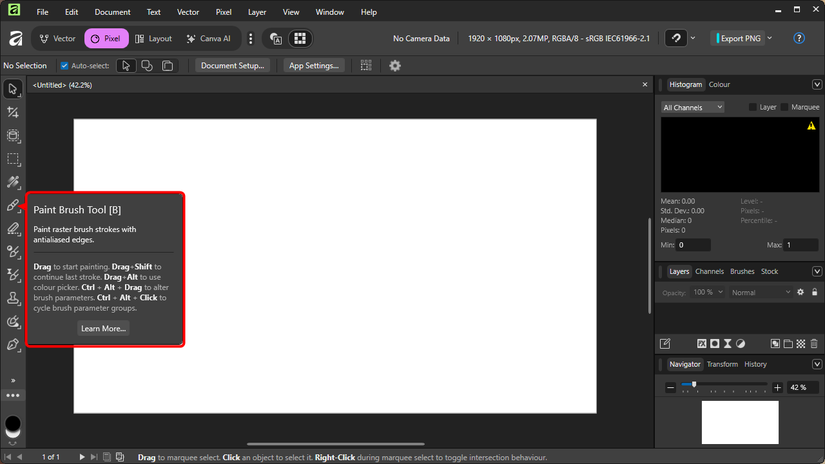Click the App Settings... button
Image resolution: width=825 pixels, height=464 pixels.
click(314, 66)
